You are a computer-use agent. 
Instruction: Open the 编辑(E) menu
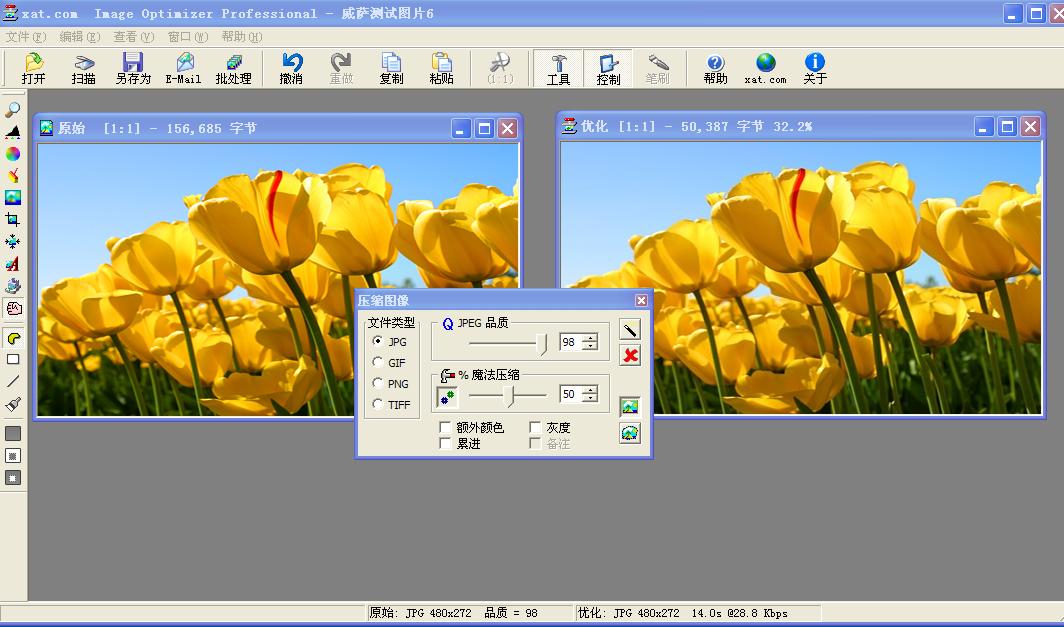click(x=79, y=37)
